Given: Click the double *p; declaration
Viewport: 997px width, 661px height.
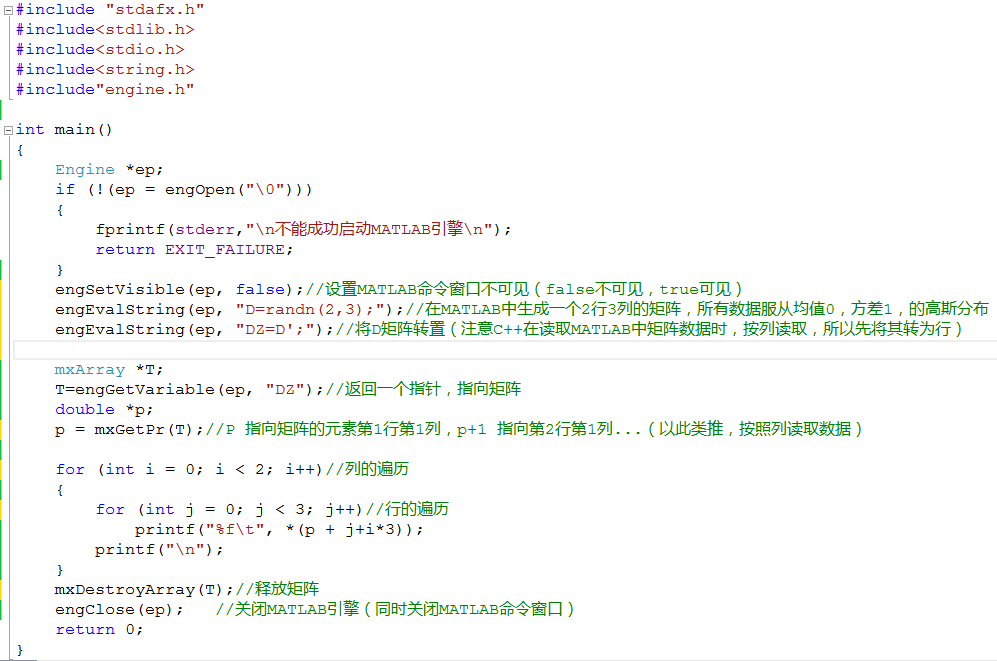Looking at the screenshot, I should pos(104,410).
